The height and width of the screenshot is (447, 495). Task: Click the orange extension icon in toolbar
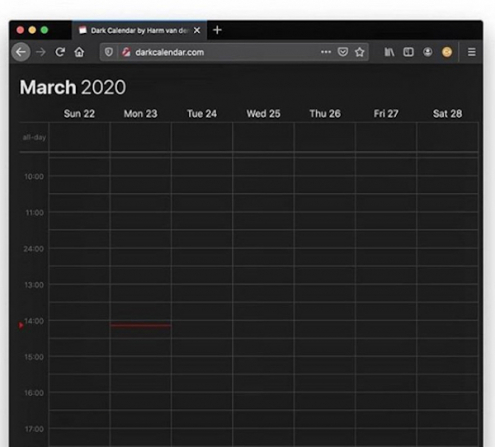447,52
